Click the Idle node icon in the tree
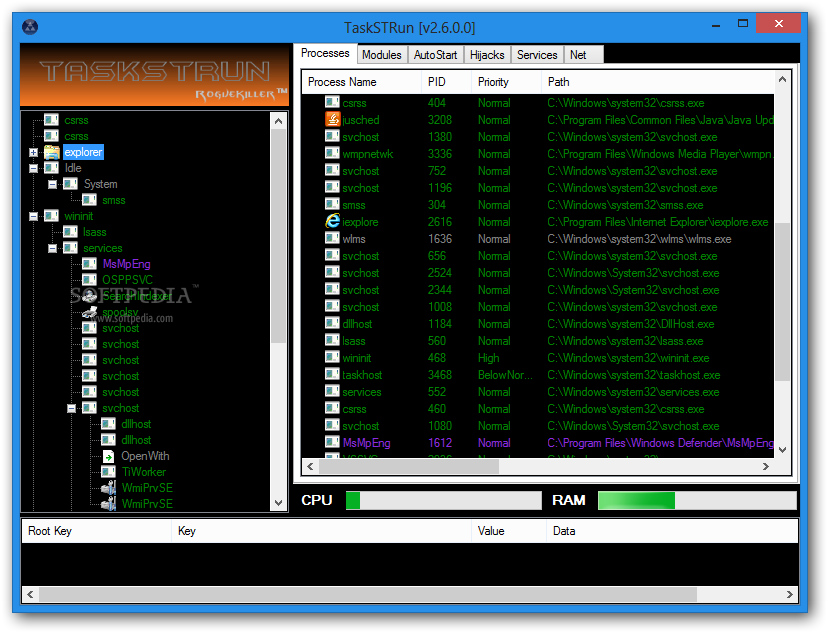 (x=51, y=168)
